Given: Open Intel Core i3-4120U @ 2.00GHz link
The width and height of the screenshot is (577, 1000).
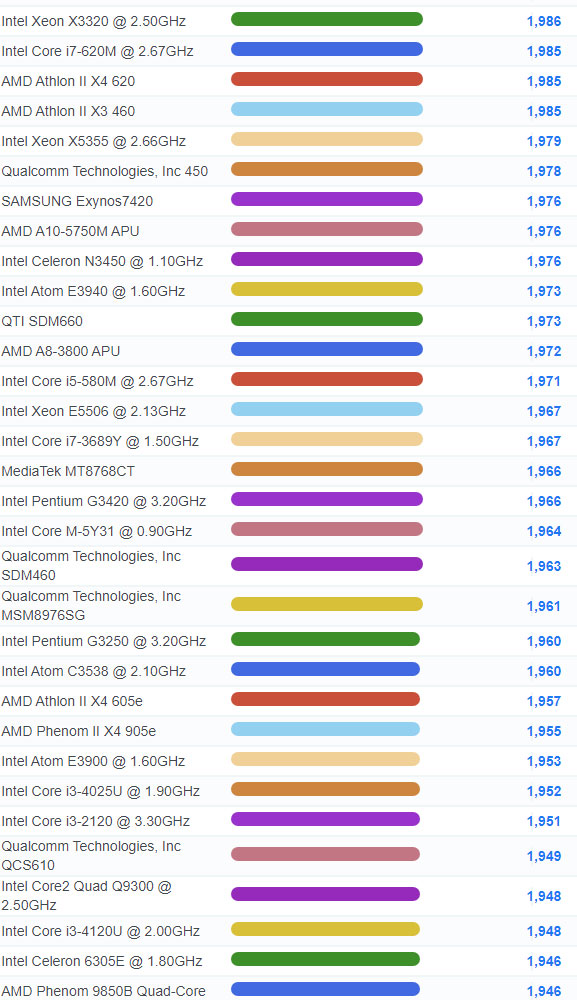Looking at the screenshot, I should pos(101,931).
